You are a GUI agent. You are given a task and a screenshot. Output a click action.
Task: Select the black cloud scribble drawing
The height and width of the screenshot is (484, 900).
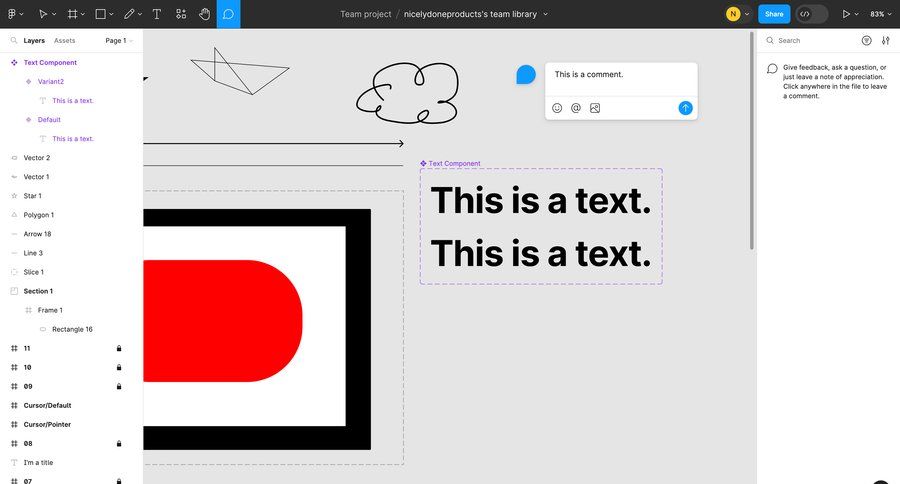point(408,93)
